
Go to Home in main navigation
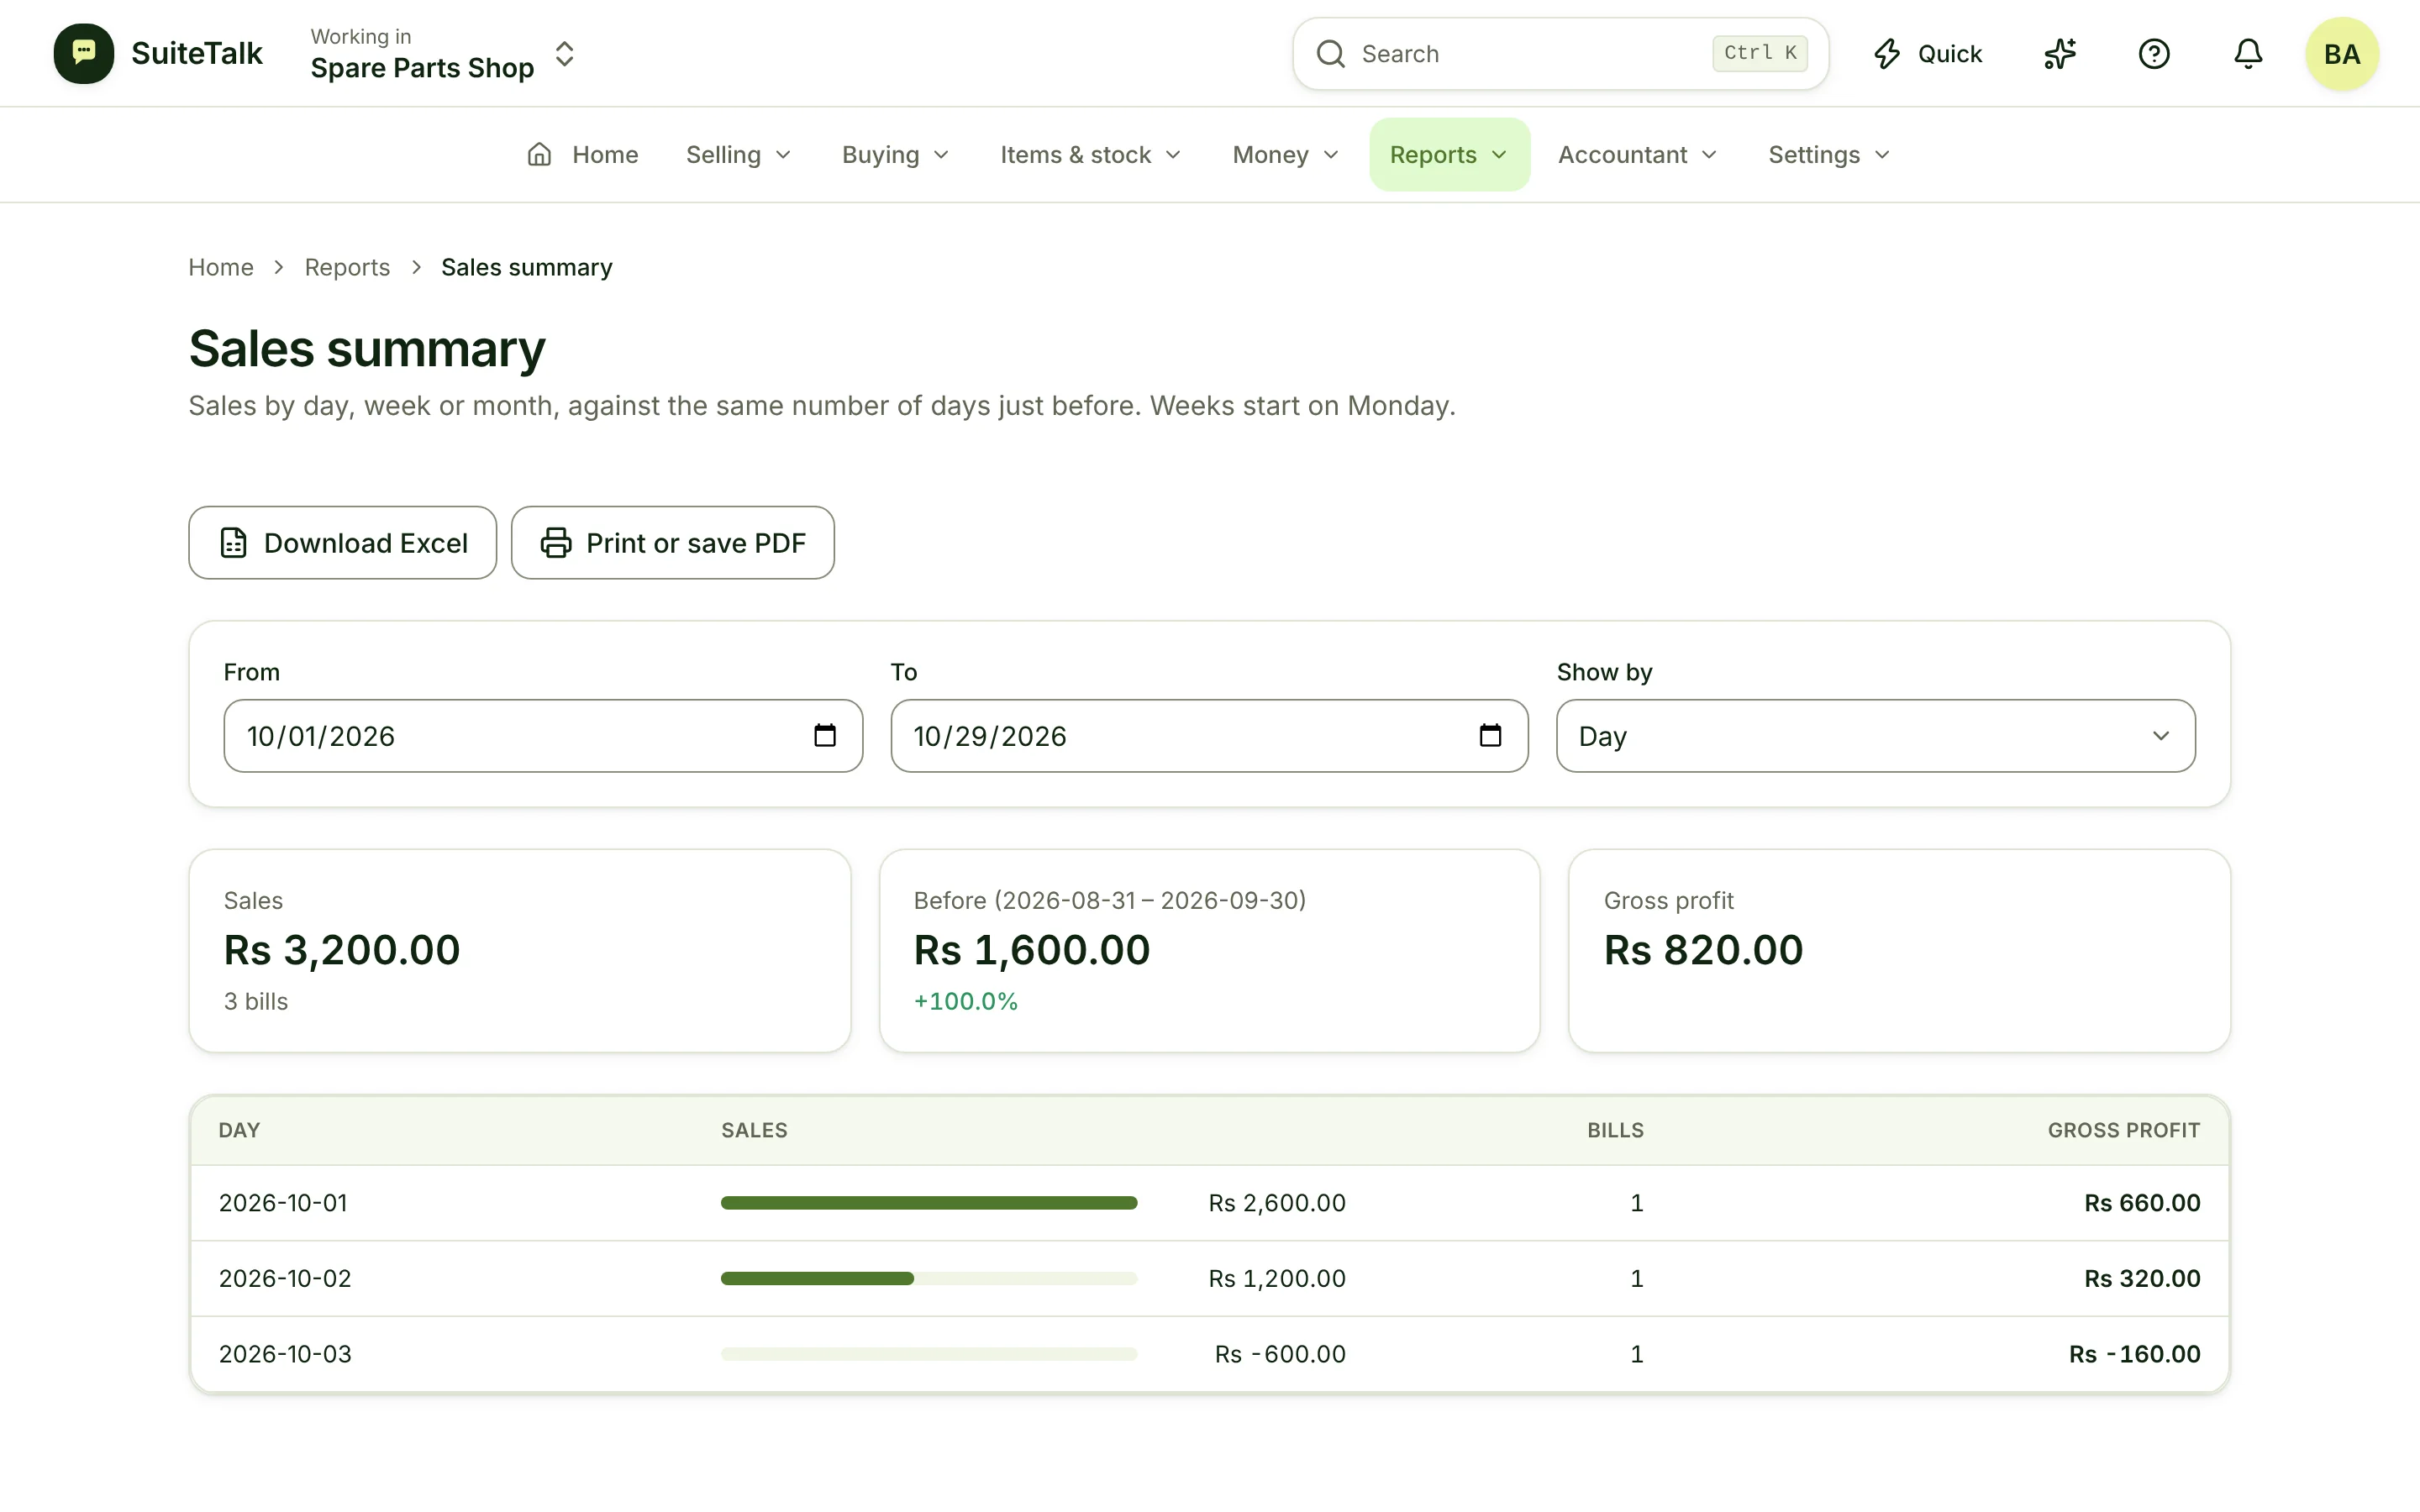[582, 155]
